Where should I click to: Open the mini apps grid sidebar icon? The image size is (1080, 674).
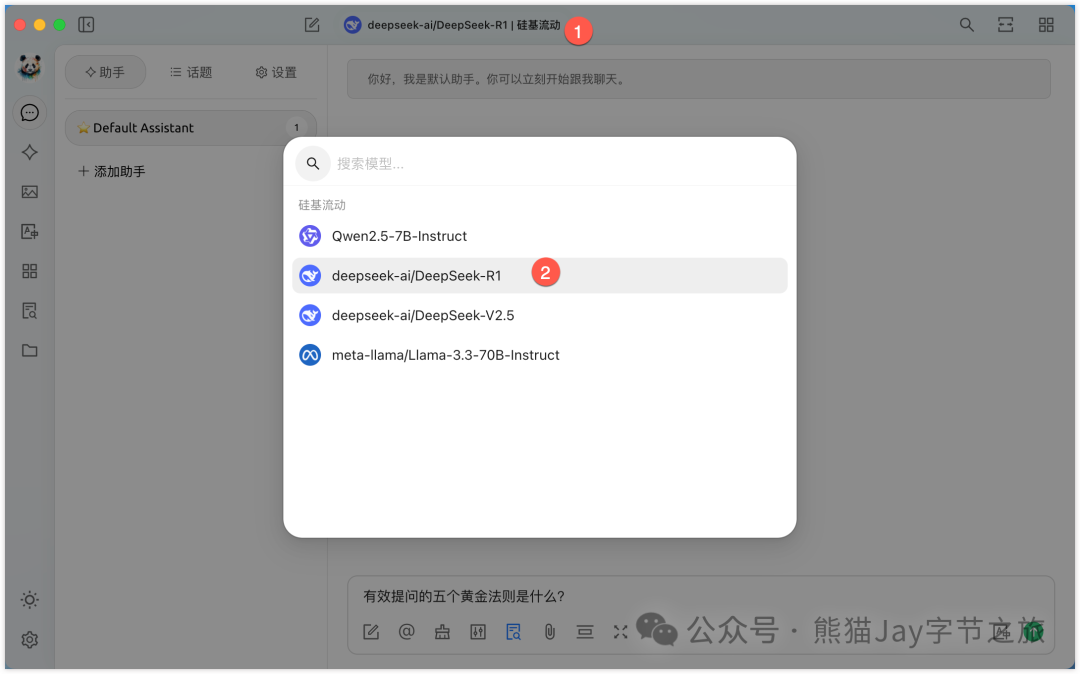click(30, 271)
